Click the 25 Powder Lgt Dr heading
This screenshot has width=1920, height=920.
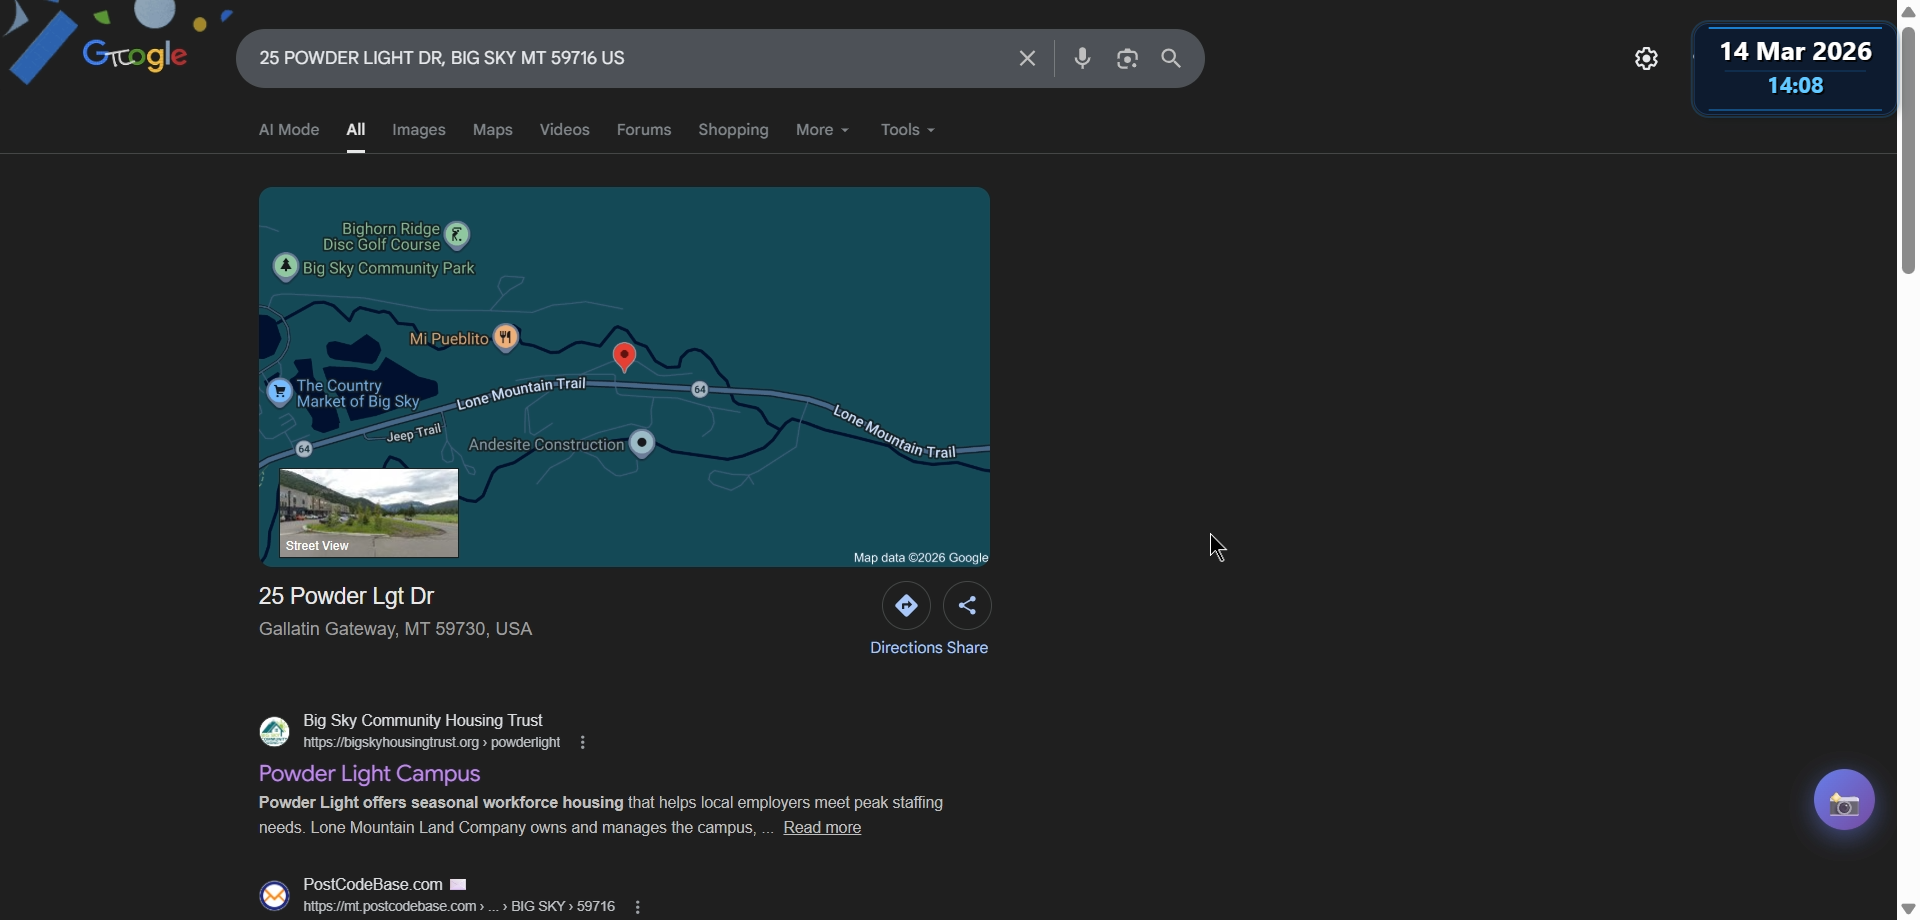coord(347,596)
